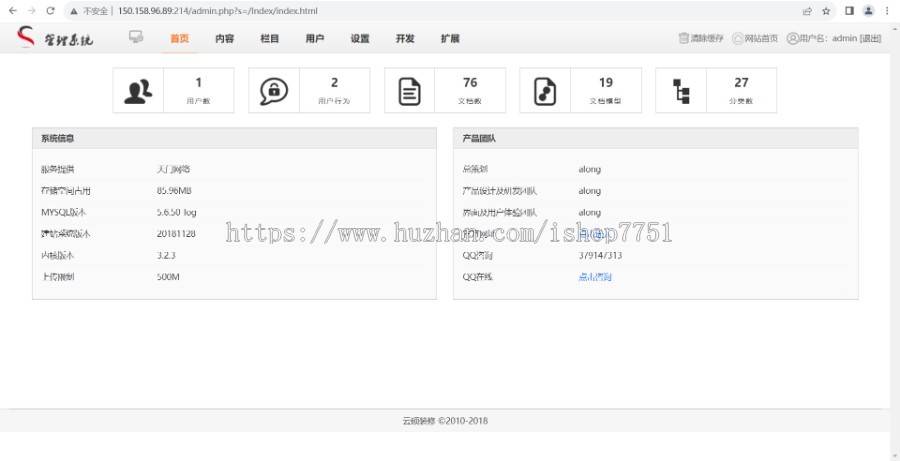Click the management system logo
Image resolution: width=900 pixels, height=461 pixels.
click(55, 38)
